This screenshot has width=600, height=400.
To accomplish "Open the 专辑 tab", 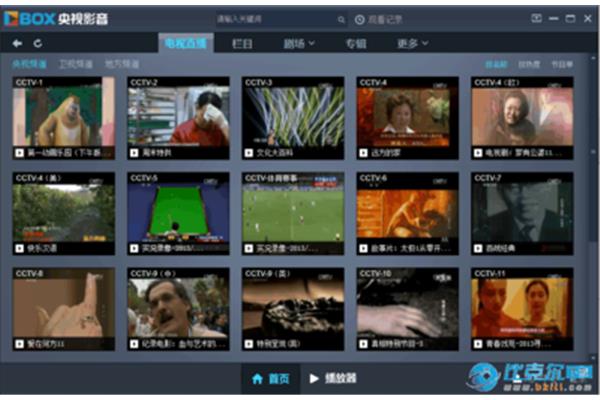I will click(x=356, y=44).
